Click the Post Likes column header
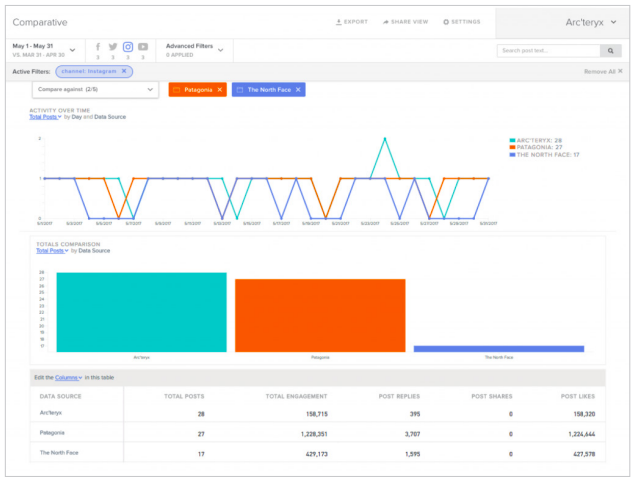The image size is (637, 486). point(578,396)
